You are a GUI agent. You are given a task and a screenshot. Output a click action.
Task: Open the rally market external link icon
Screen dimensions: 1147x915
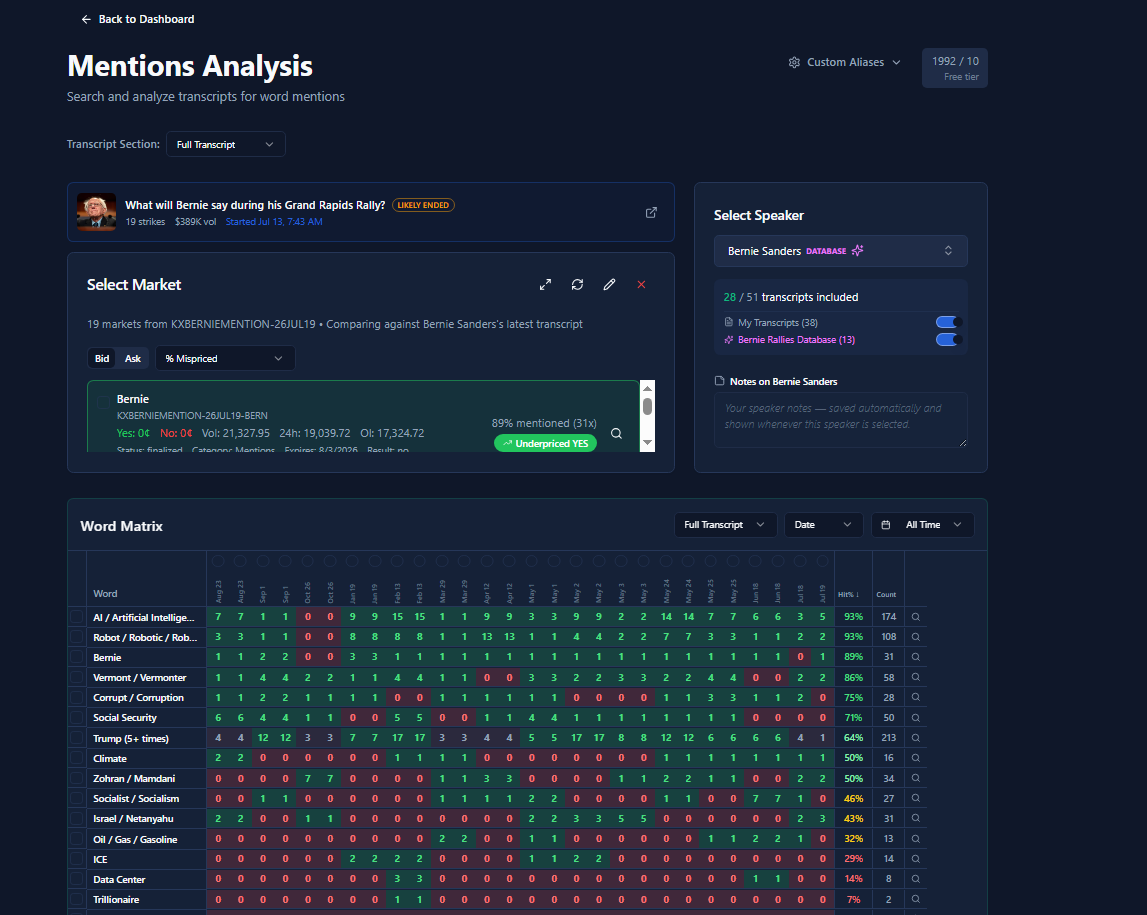651,212
